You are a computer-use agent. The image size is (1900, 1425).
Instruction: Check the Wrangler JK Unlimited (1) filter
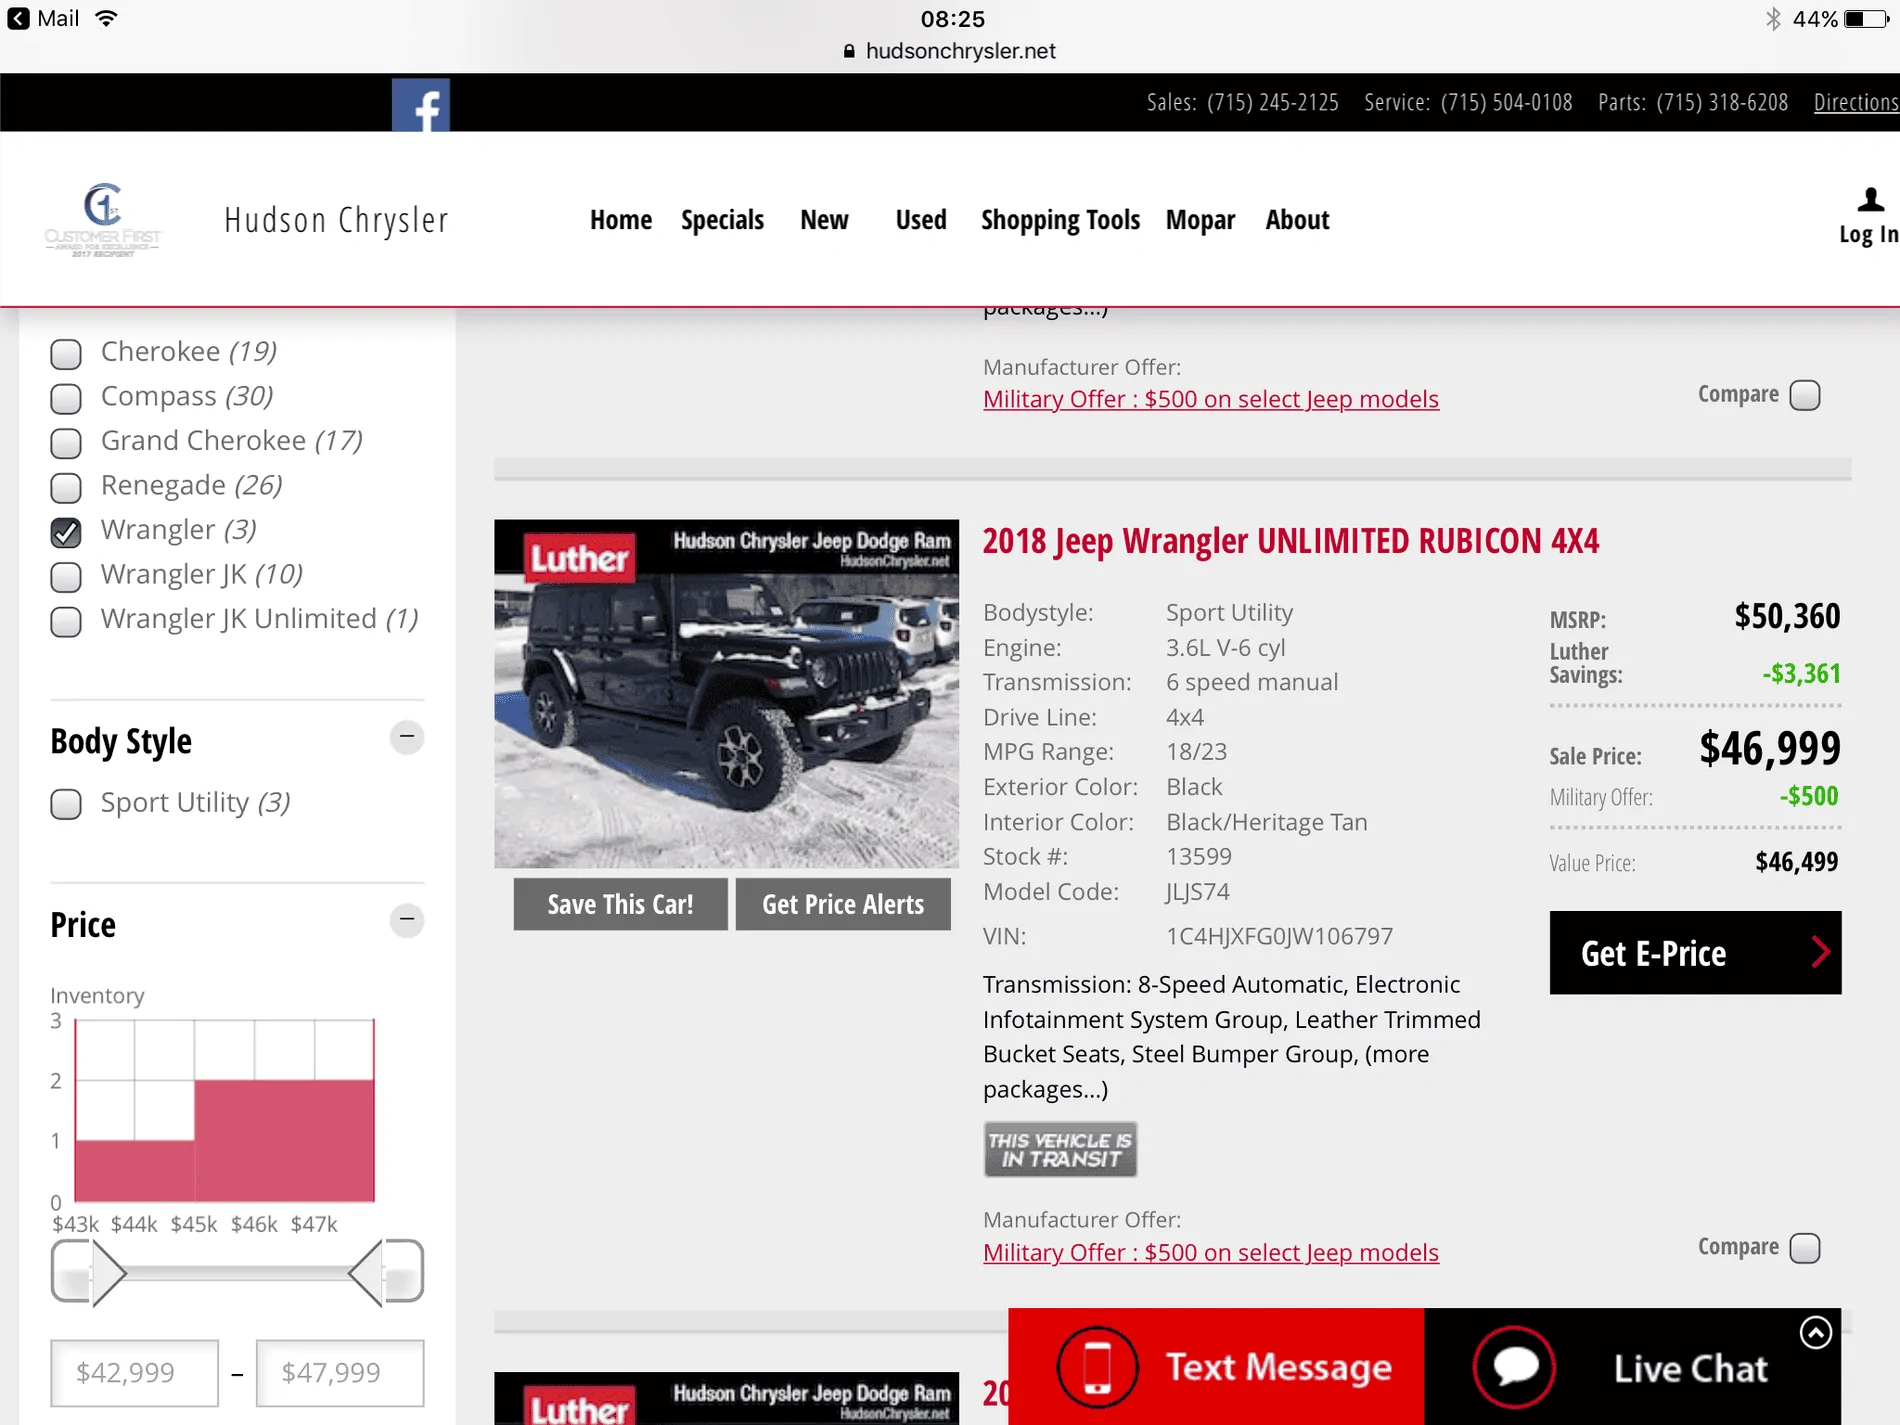click(66, 621)
